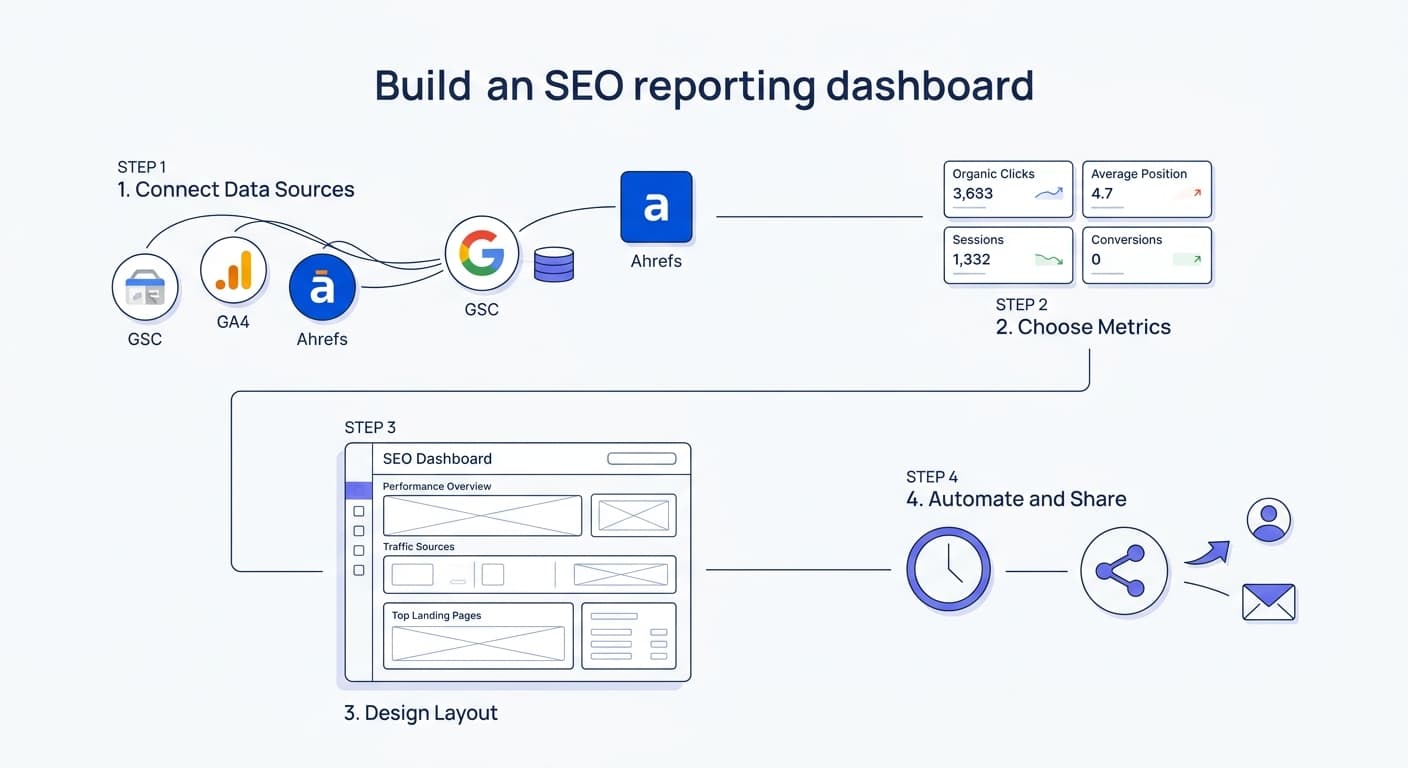1408x768 pixels.
Task: Click the GA4 label text
Action: (x=233, y=323)
